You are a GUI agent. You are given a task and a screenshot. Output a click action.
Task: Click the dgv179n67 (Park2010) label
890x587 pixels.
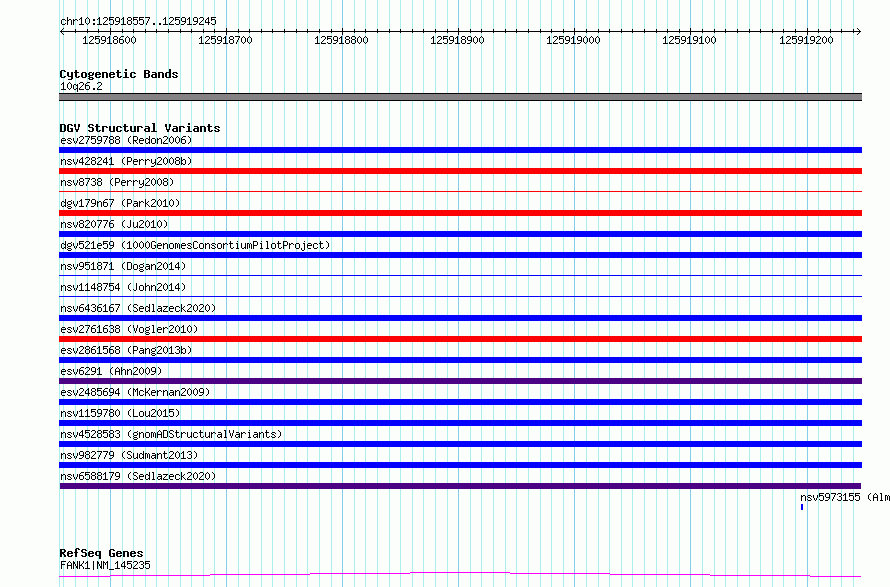120,203
